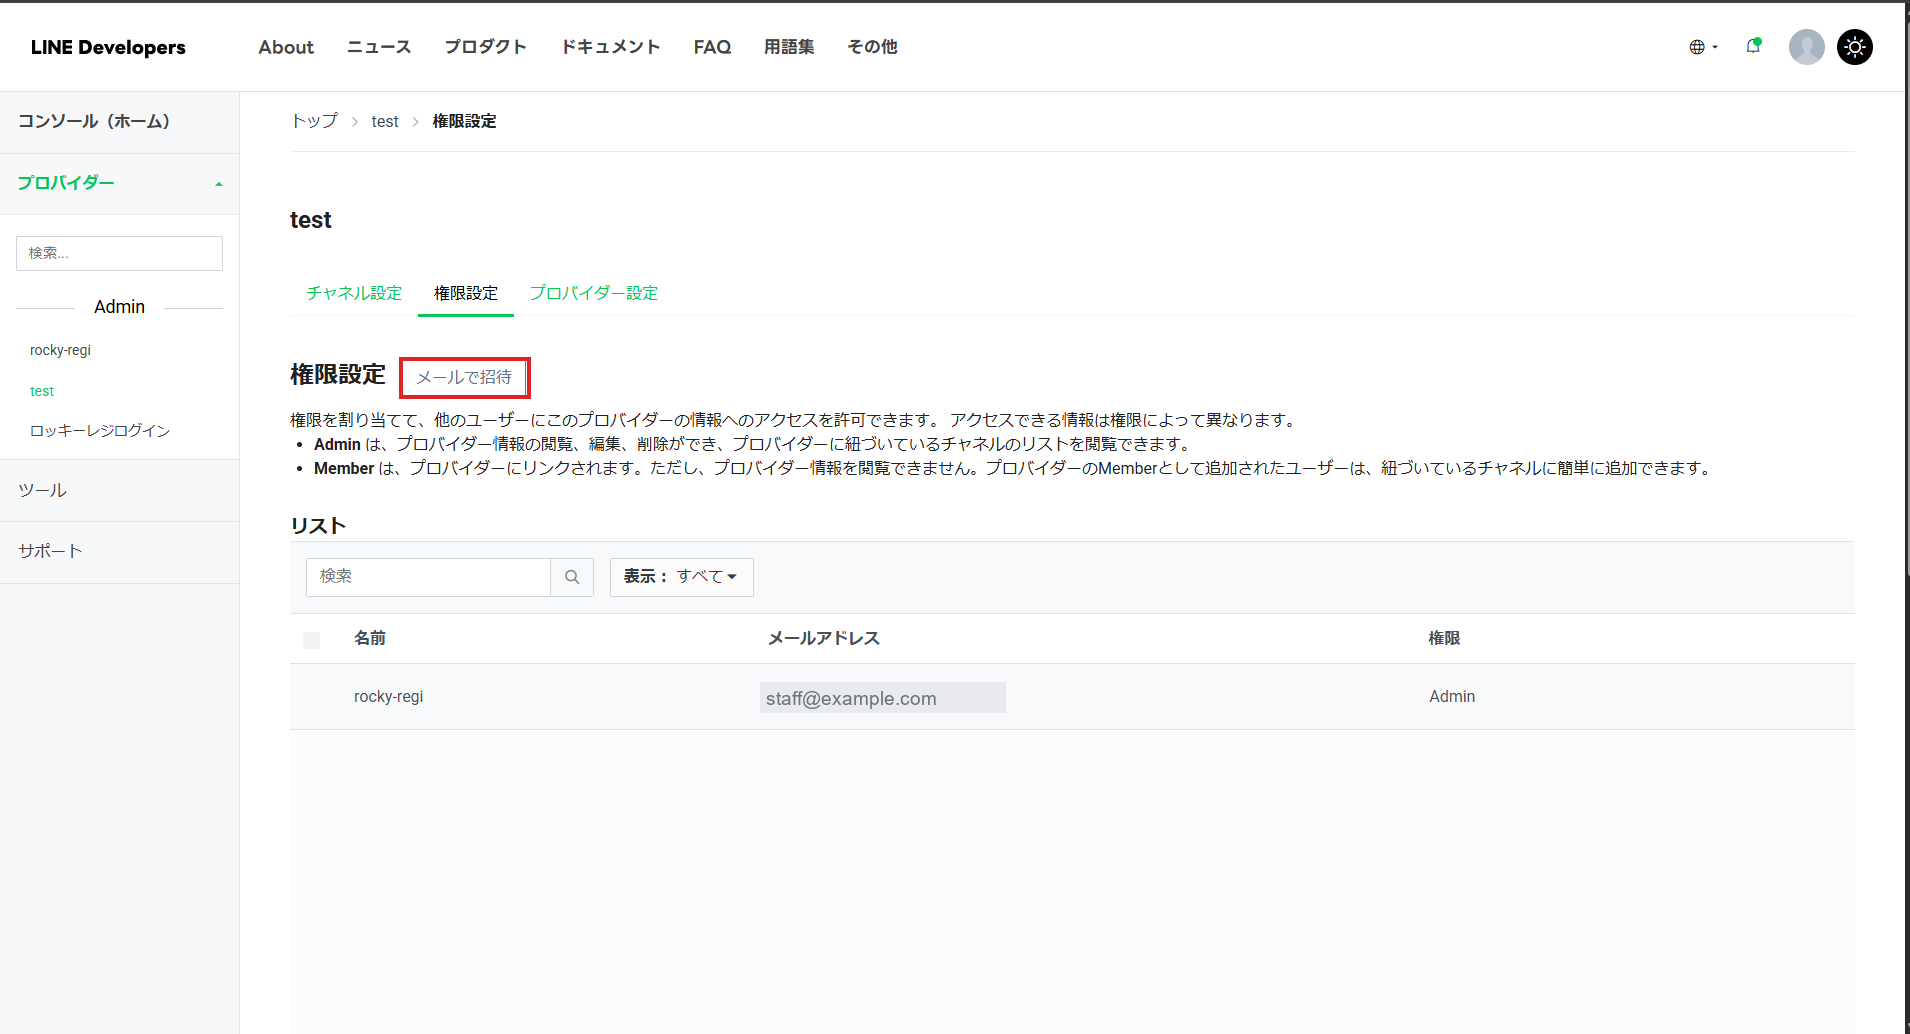The height and width of the screenshot is (1034, 1910).
Task: Click the rocky-regi name in the list
Action: pyautogui.click(x=388, y=697)
